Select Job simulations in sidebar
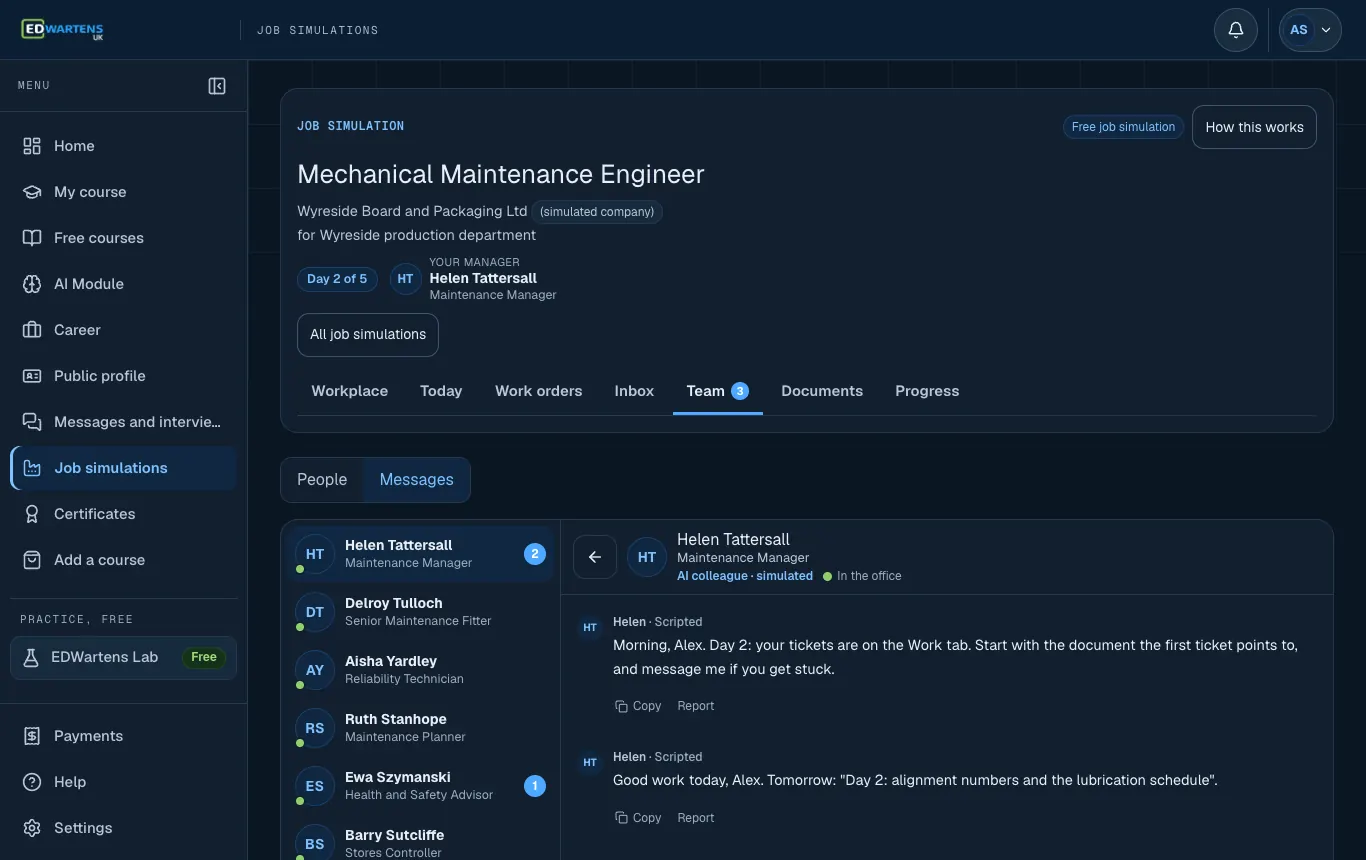The image size is (1366, 860). [x=124, y=468]
